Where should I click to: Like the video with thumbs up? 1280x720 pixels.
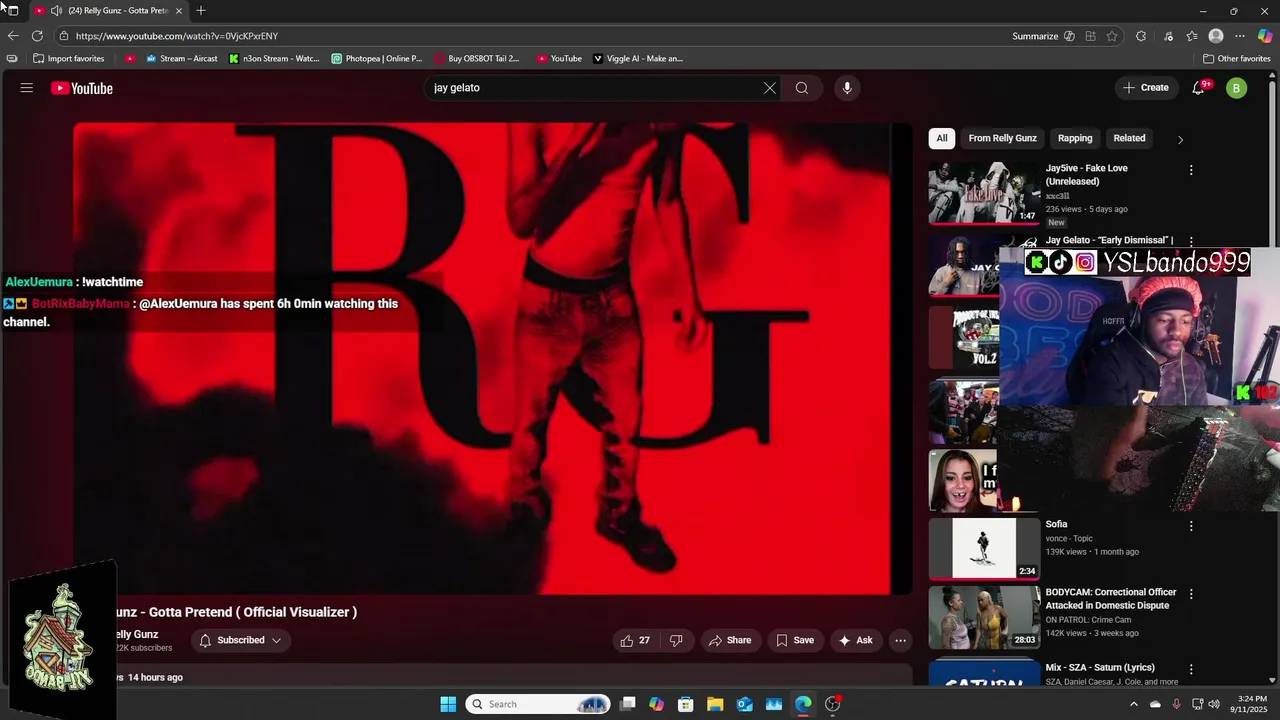click(x=635, y=640)
